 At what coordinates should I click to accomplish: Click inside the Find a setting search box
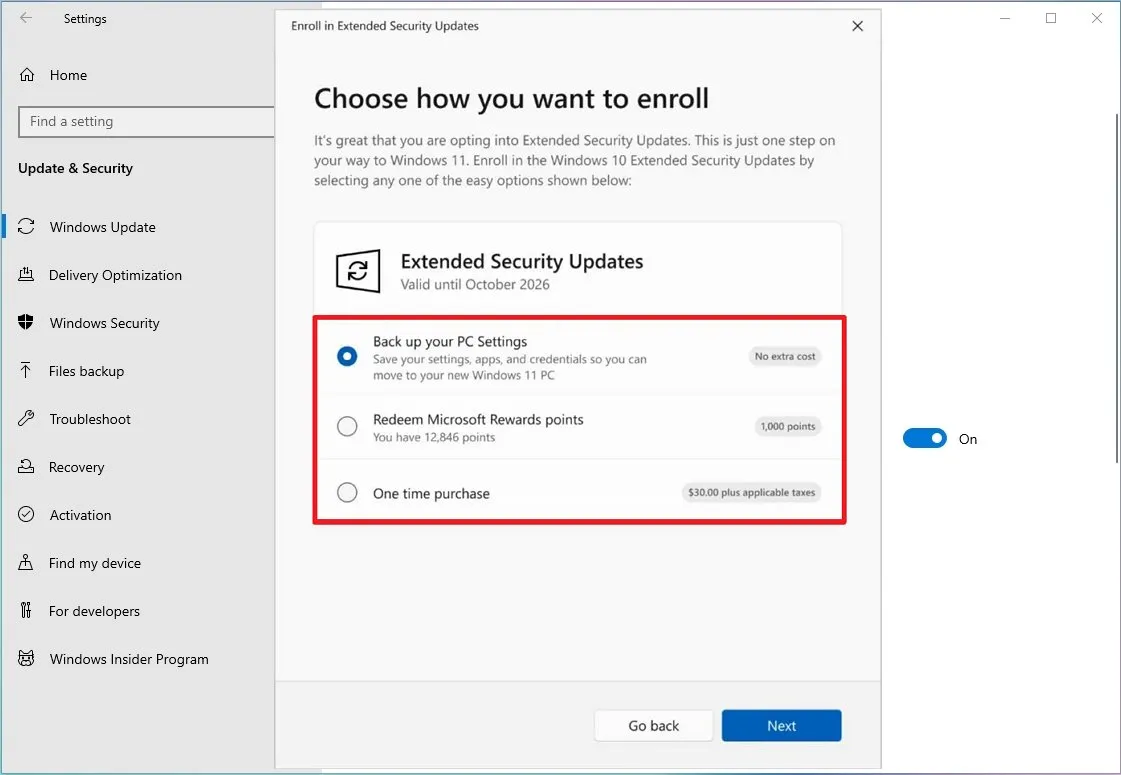click(x=146, y=121)
